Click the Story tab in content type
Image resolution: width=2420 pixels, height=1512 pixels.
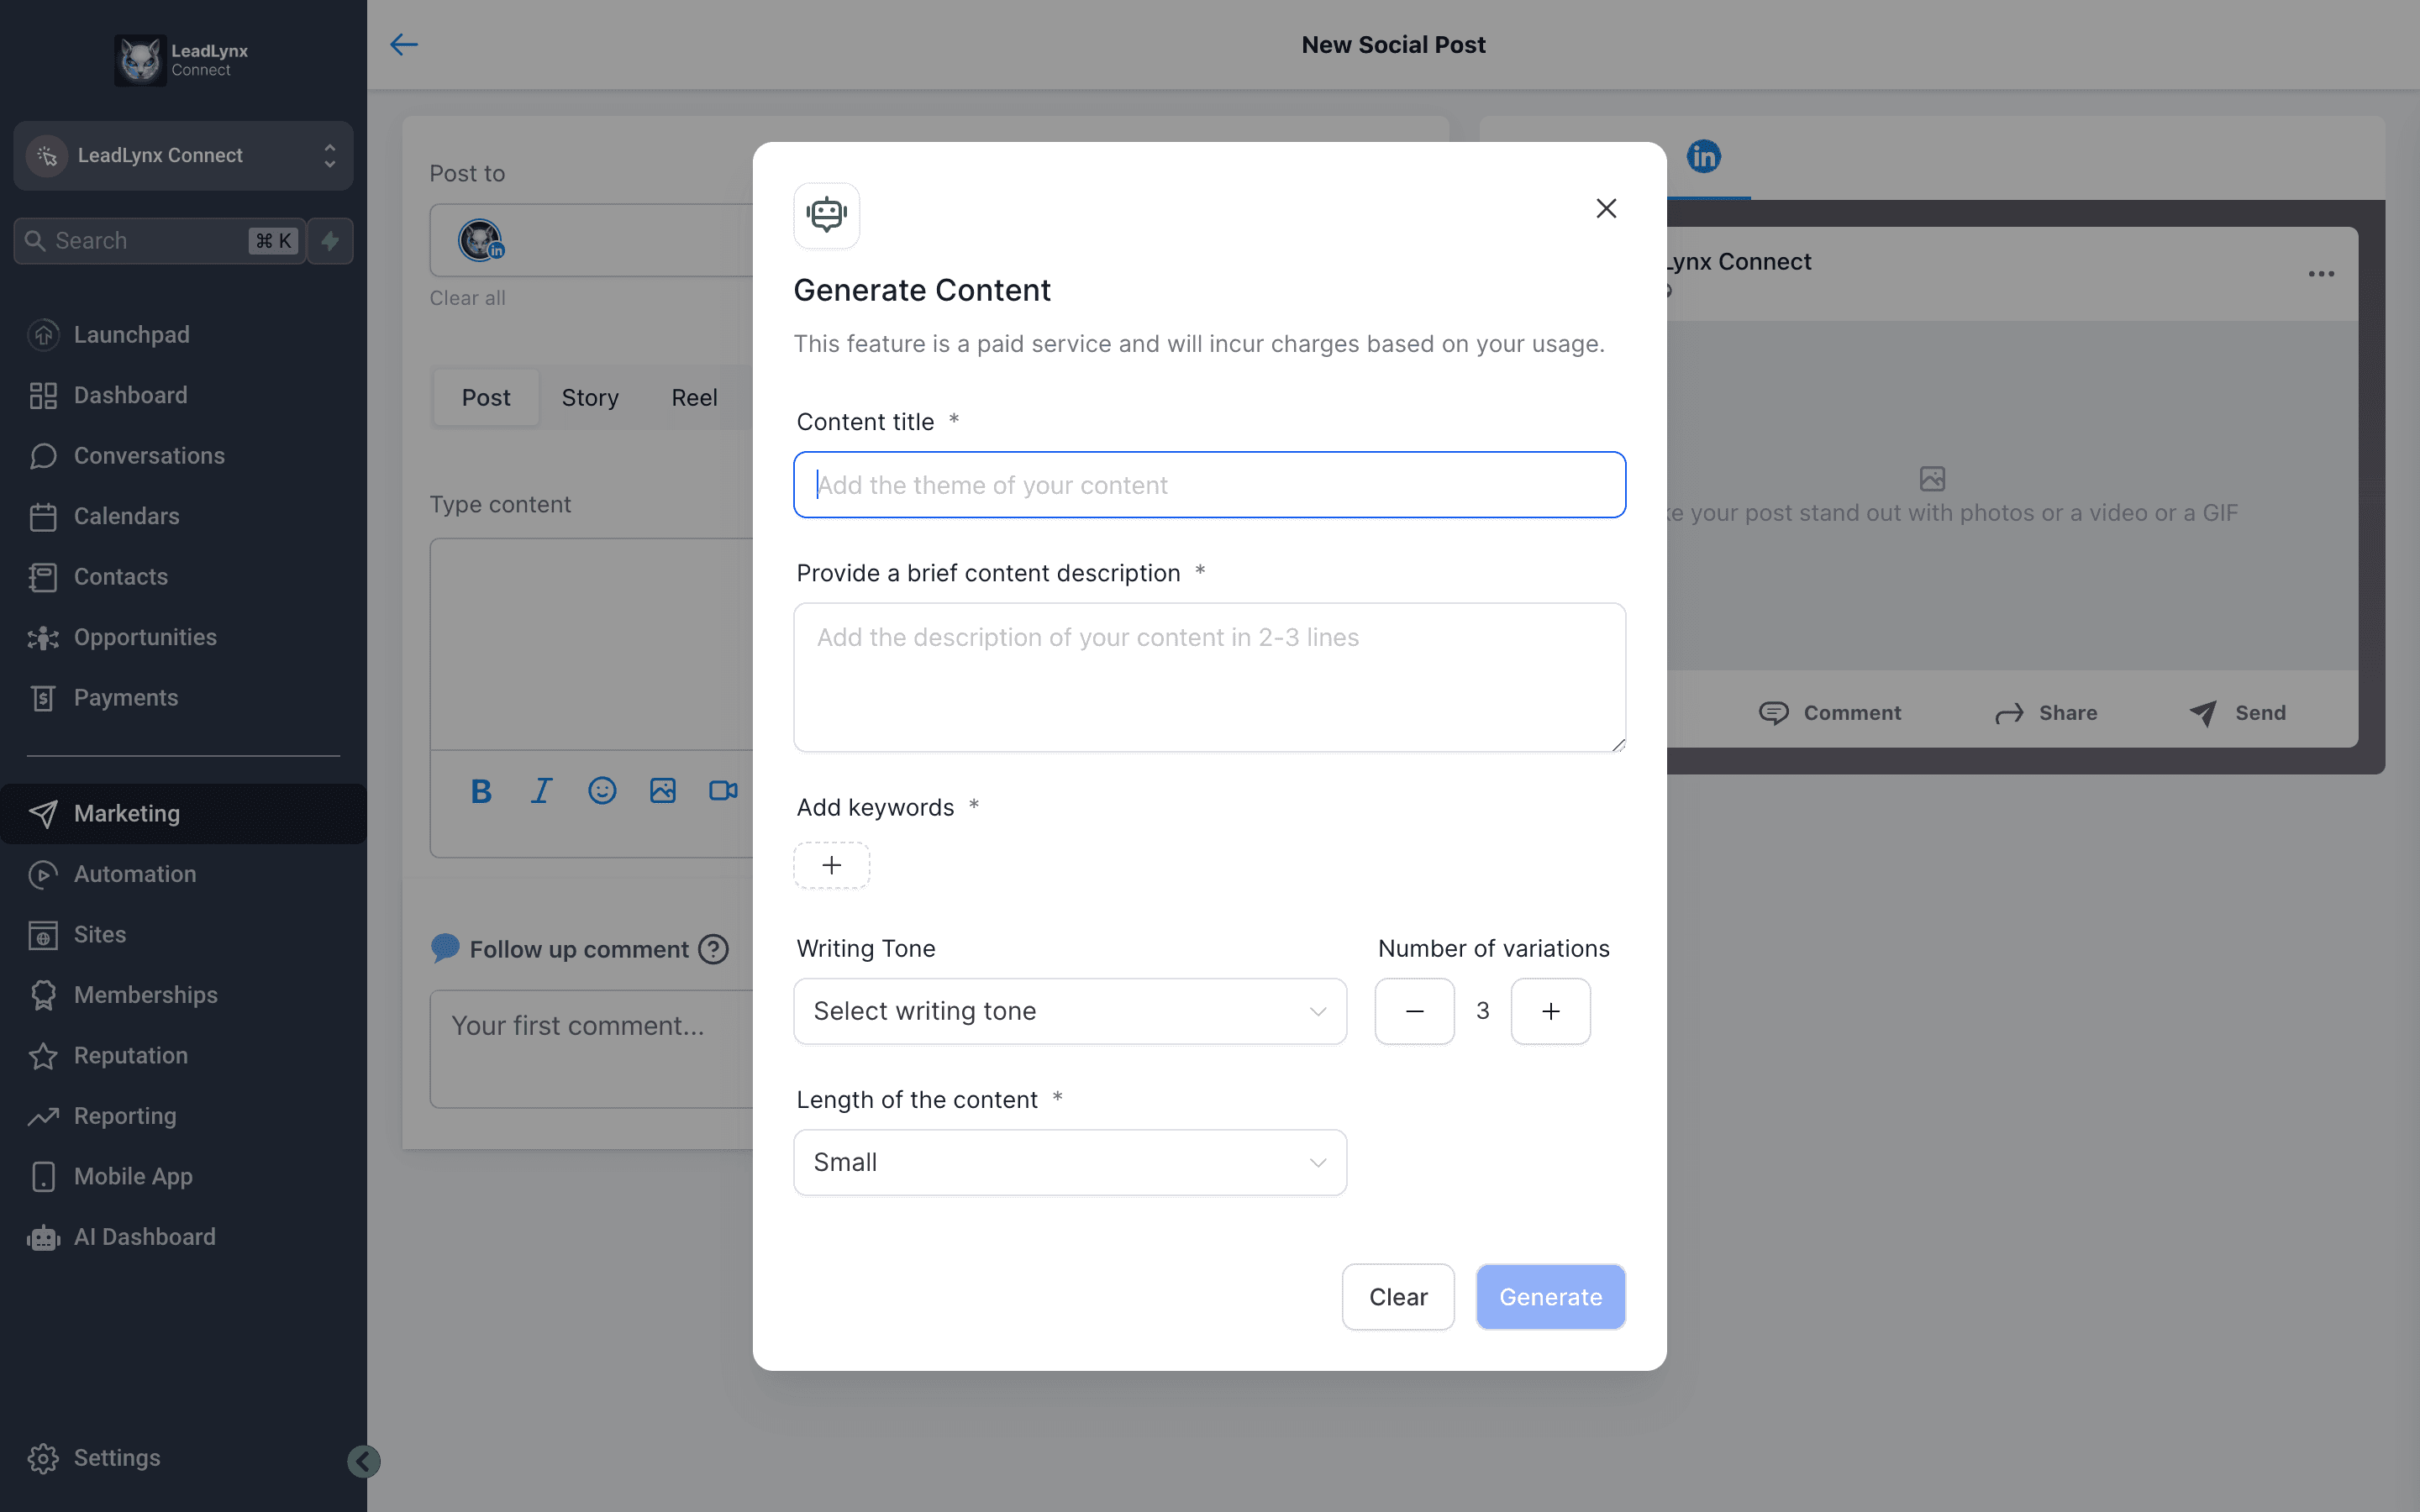pos(591,397)
